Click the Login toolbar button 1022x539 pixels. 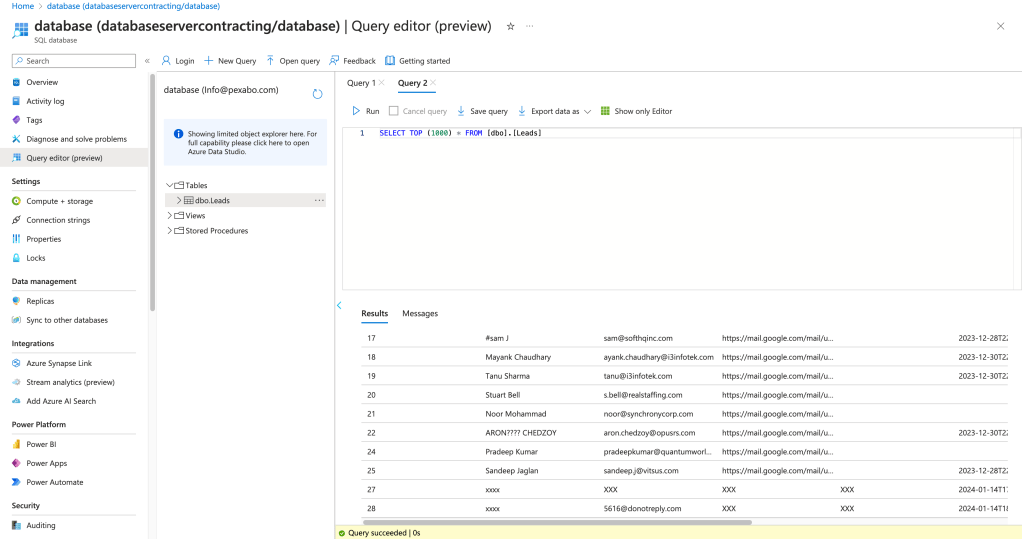(x=178, y=61)
